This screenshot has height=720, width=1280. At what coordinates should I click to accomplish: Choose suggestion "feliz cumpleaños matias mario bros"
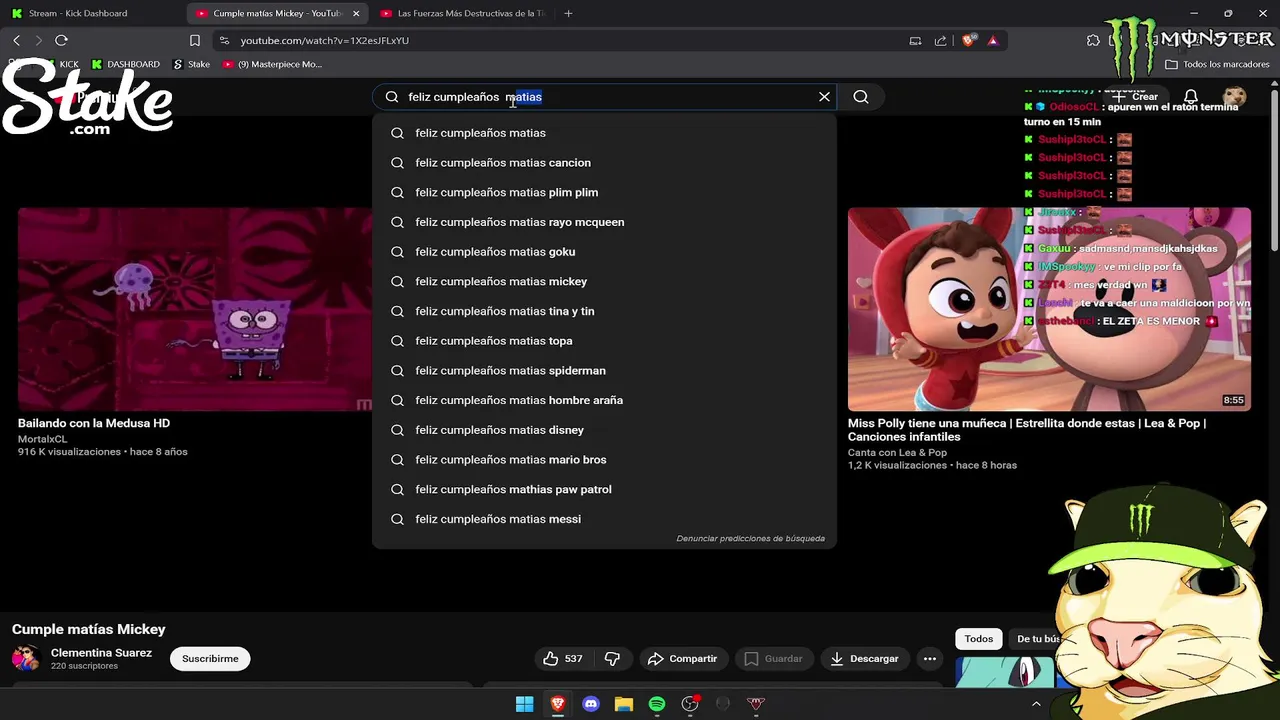(x=604, y=459)
